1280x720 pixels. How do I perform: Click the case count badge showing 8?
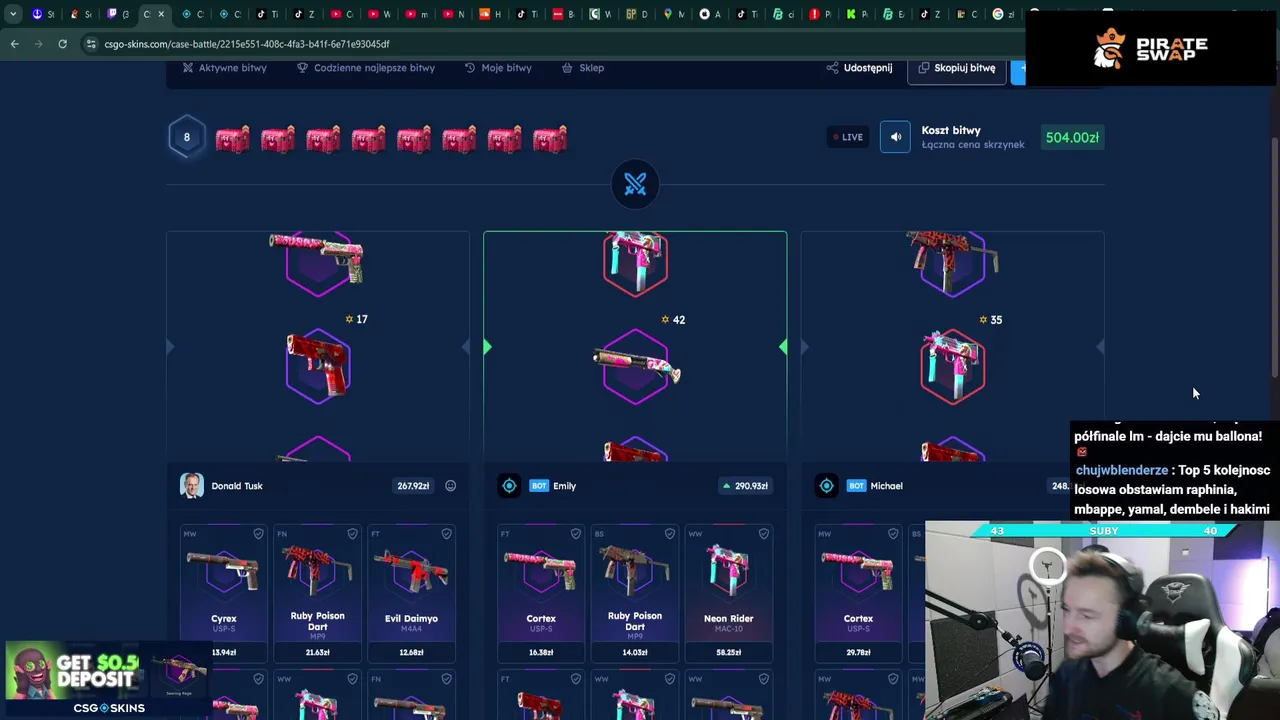click(186, 137)
